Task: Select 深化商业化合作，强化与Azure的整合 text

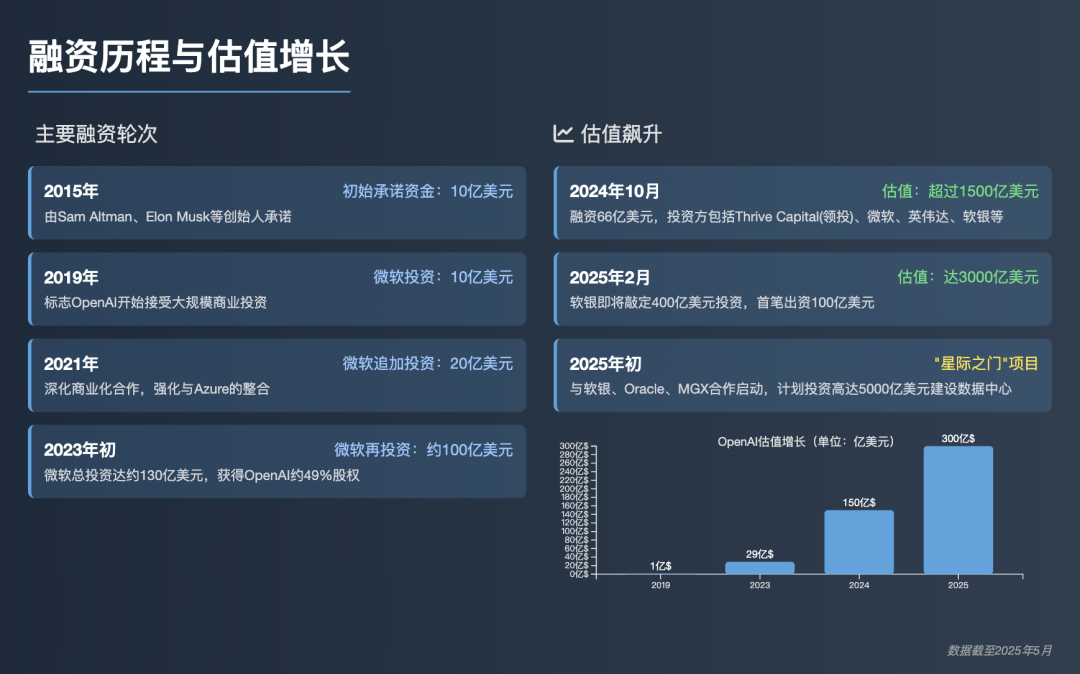Action: click(x=157, y=389)
